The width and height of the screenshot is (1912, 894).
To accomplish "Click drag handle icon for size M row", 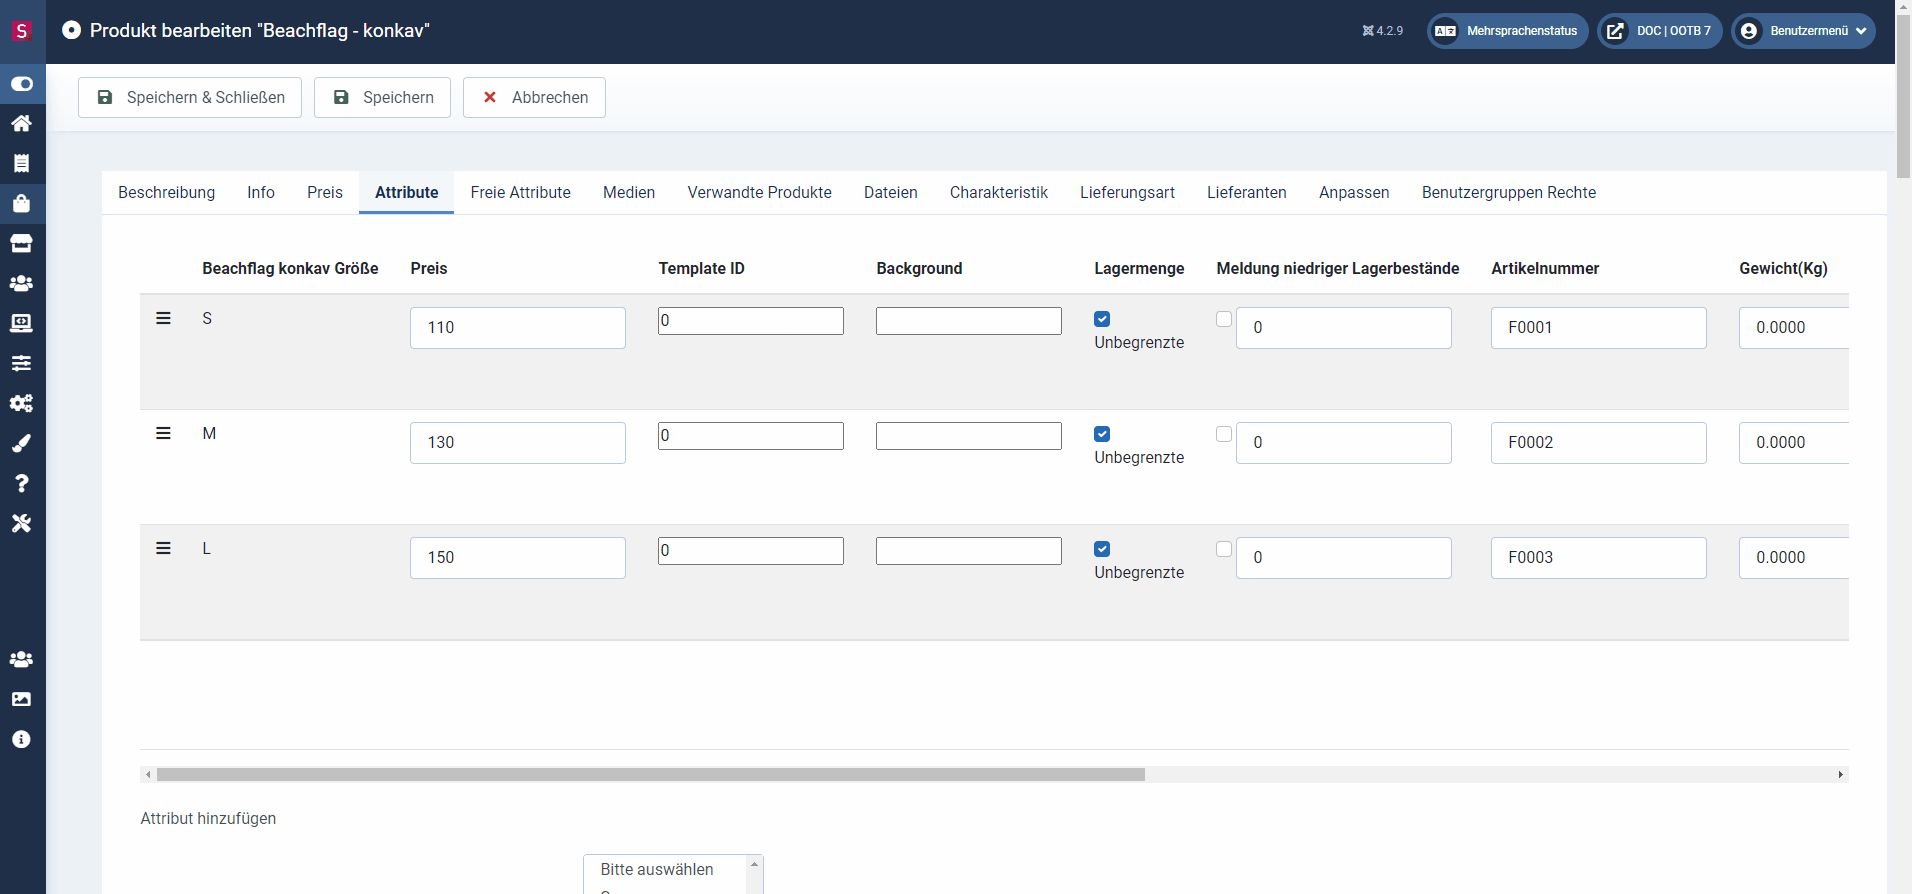I will pos(163,433).
